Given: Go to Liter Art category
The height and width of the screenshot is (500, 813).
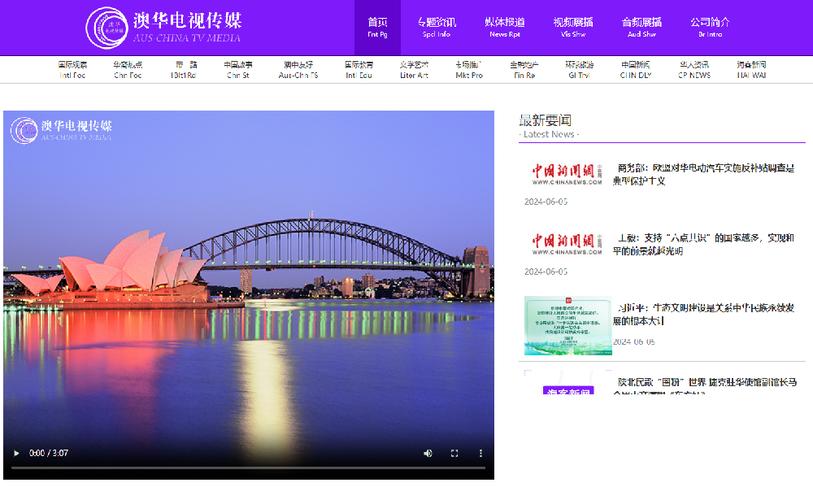Looking at the screenshot, I should tap(414, 70).
